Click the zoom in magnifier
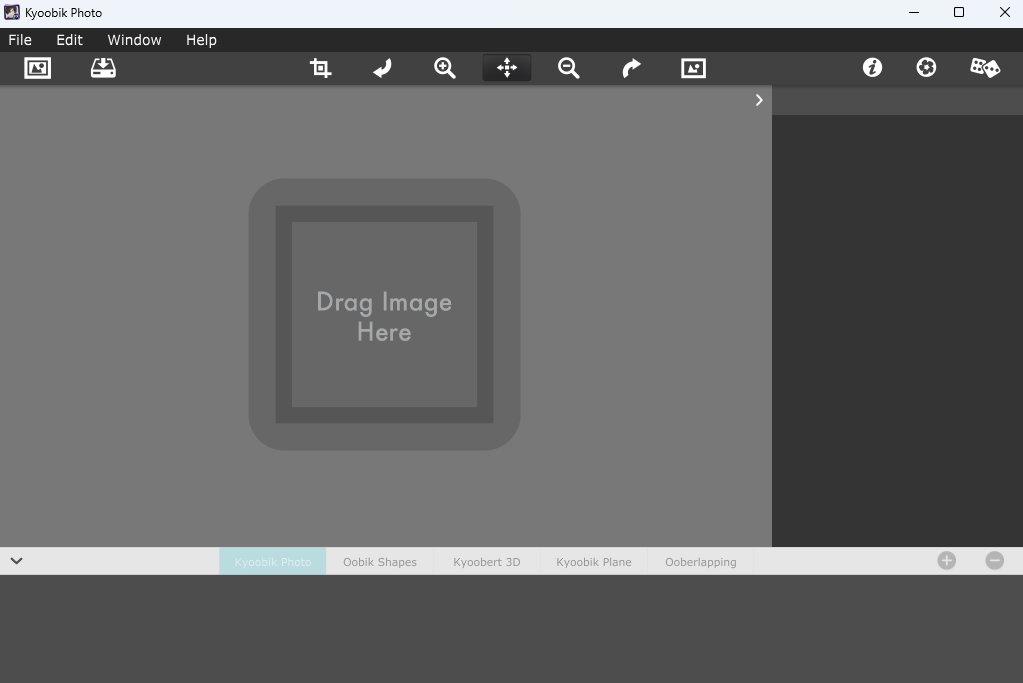 click(444, 68)
